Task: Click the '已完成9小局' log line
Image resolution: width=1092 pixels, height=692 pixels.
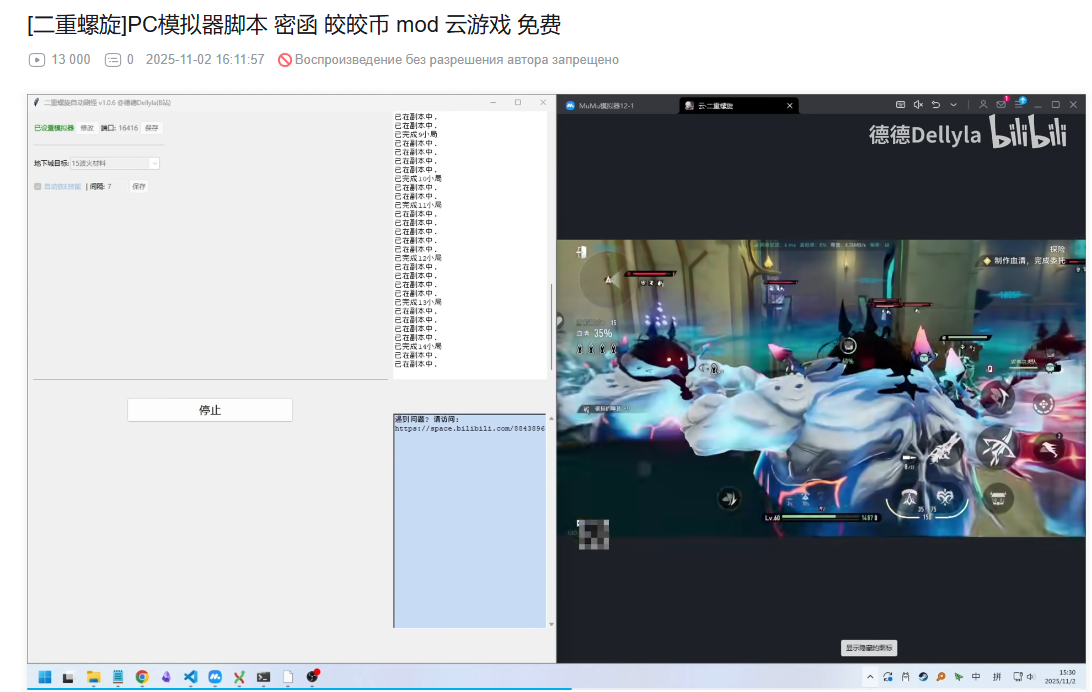Action: pyautogui.click(x=416, y=134)
